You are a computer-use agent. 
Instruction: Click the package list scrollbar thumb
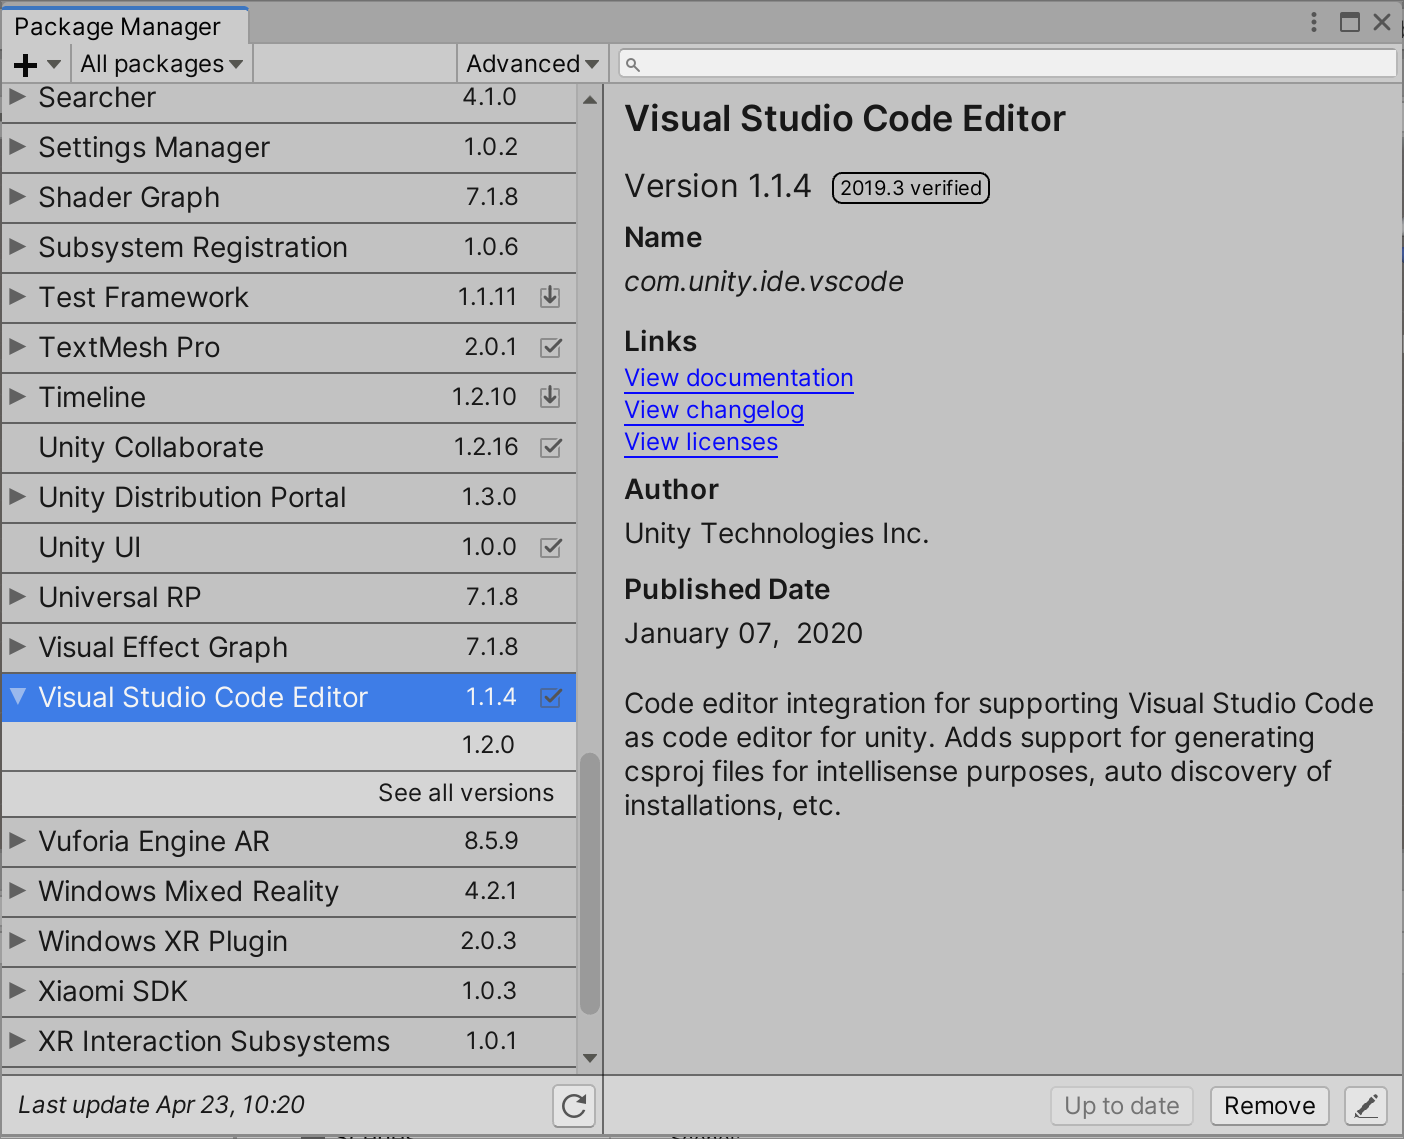(590, 884)
